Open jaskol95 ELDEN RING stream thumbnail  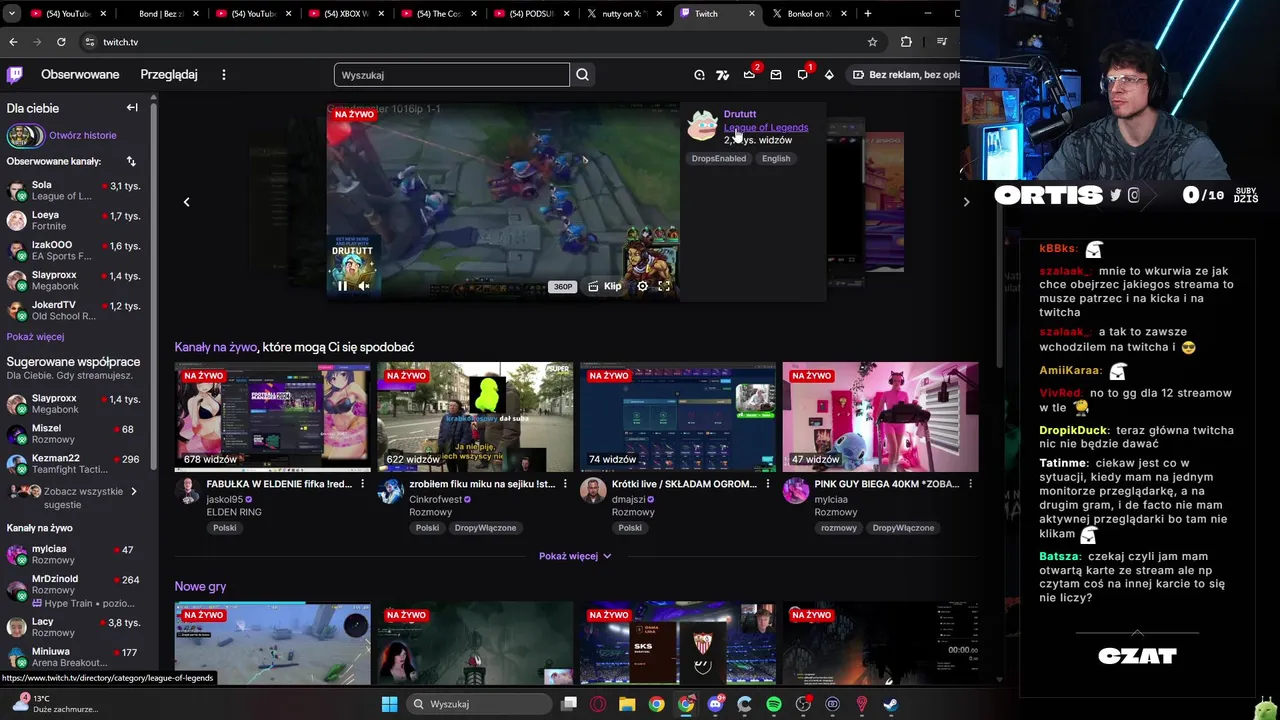coord(273,417)
